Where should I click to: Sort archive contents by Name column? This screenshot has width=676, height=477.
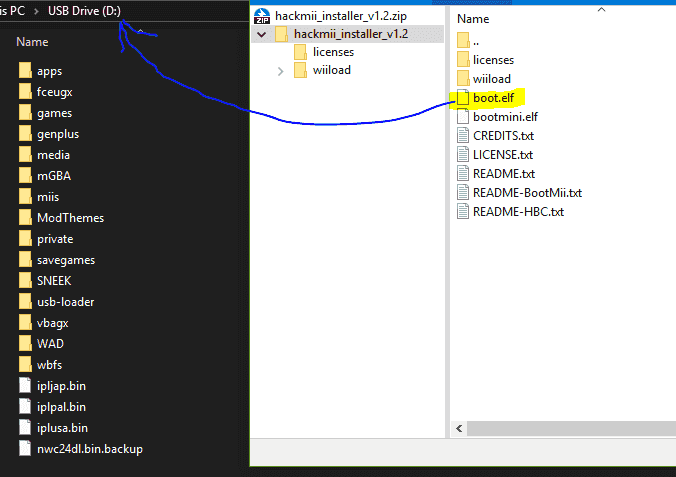pyautogui.click(x=473, y=19)
